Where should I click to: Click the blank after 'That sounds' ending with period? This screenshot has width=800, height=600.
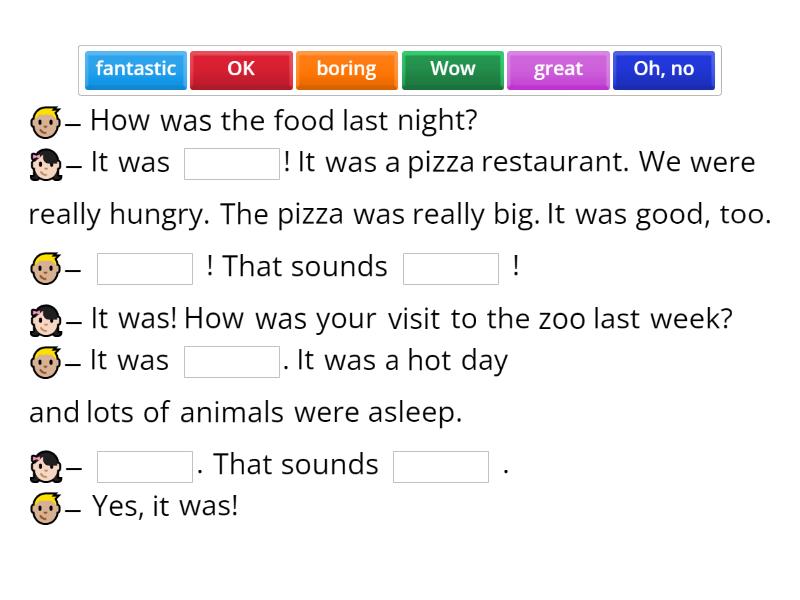[441, 467]
